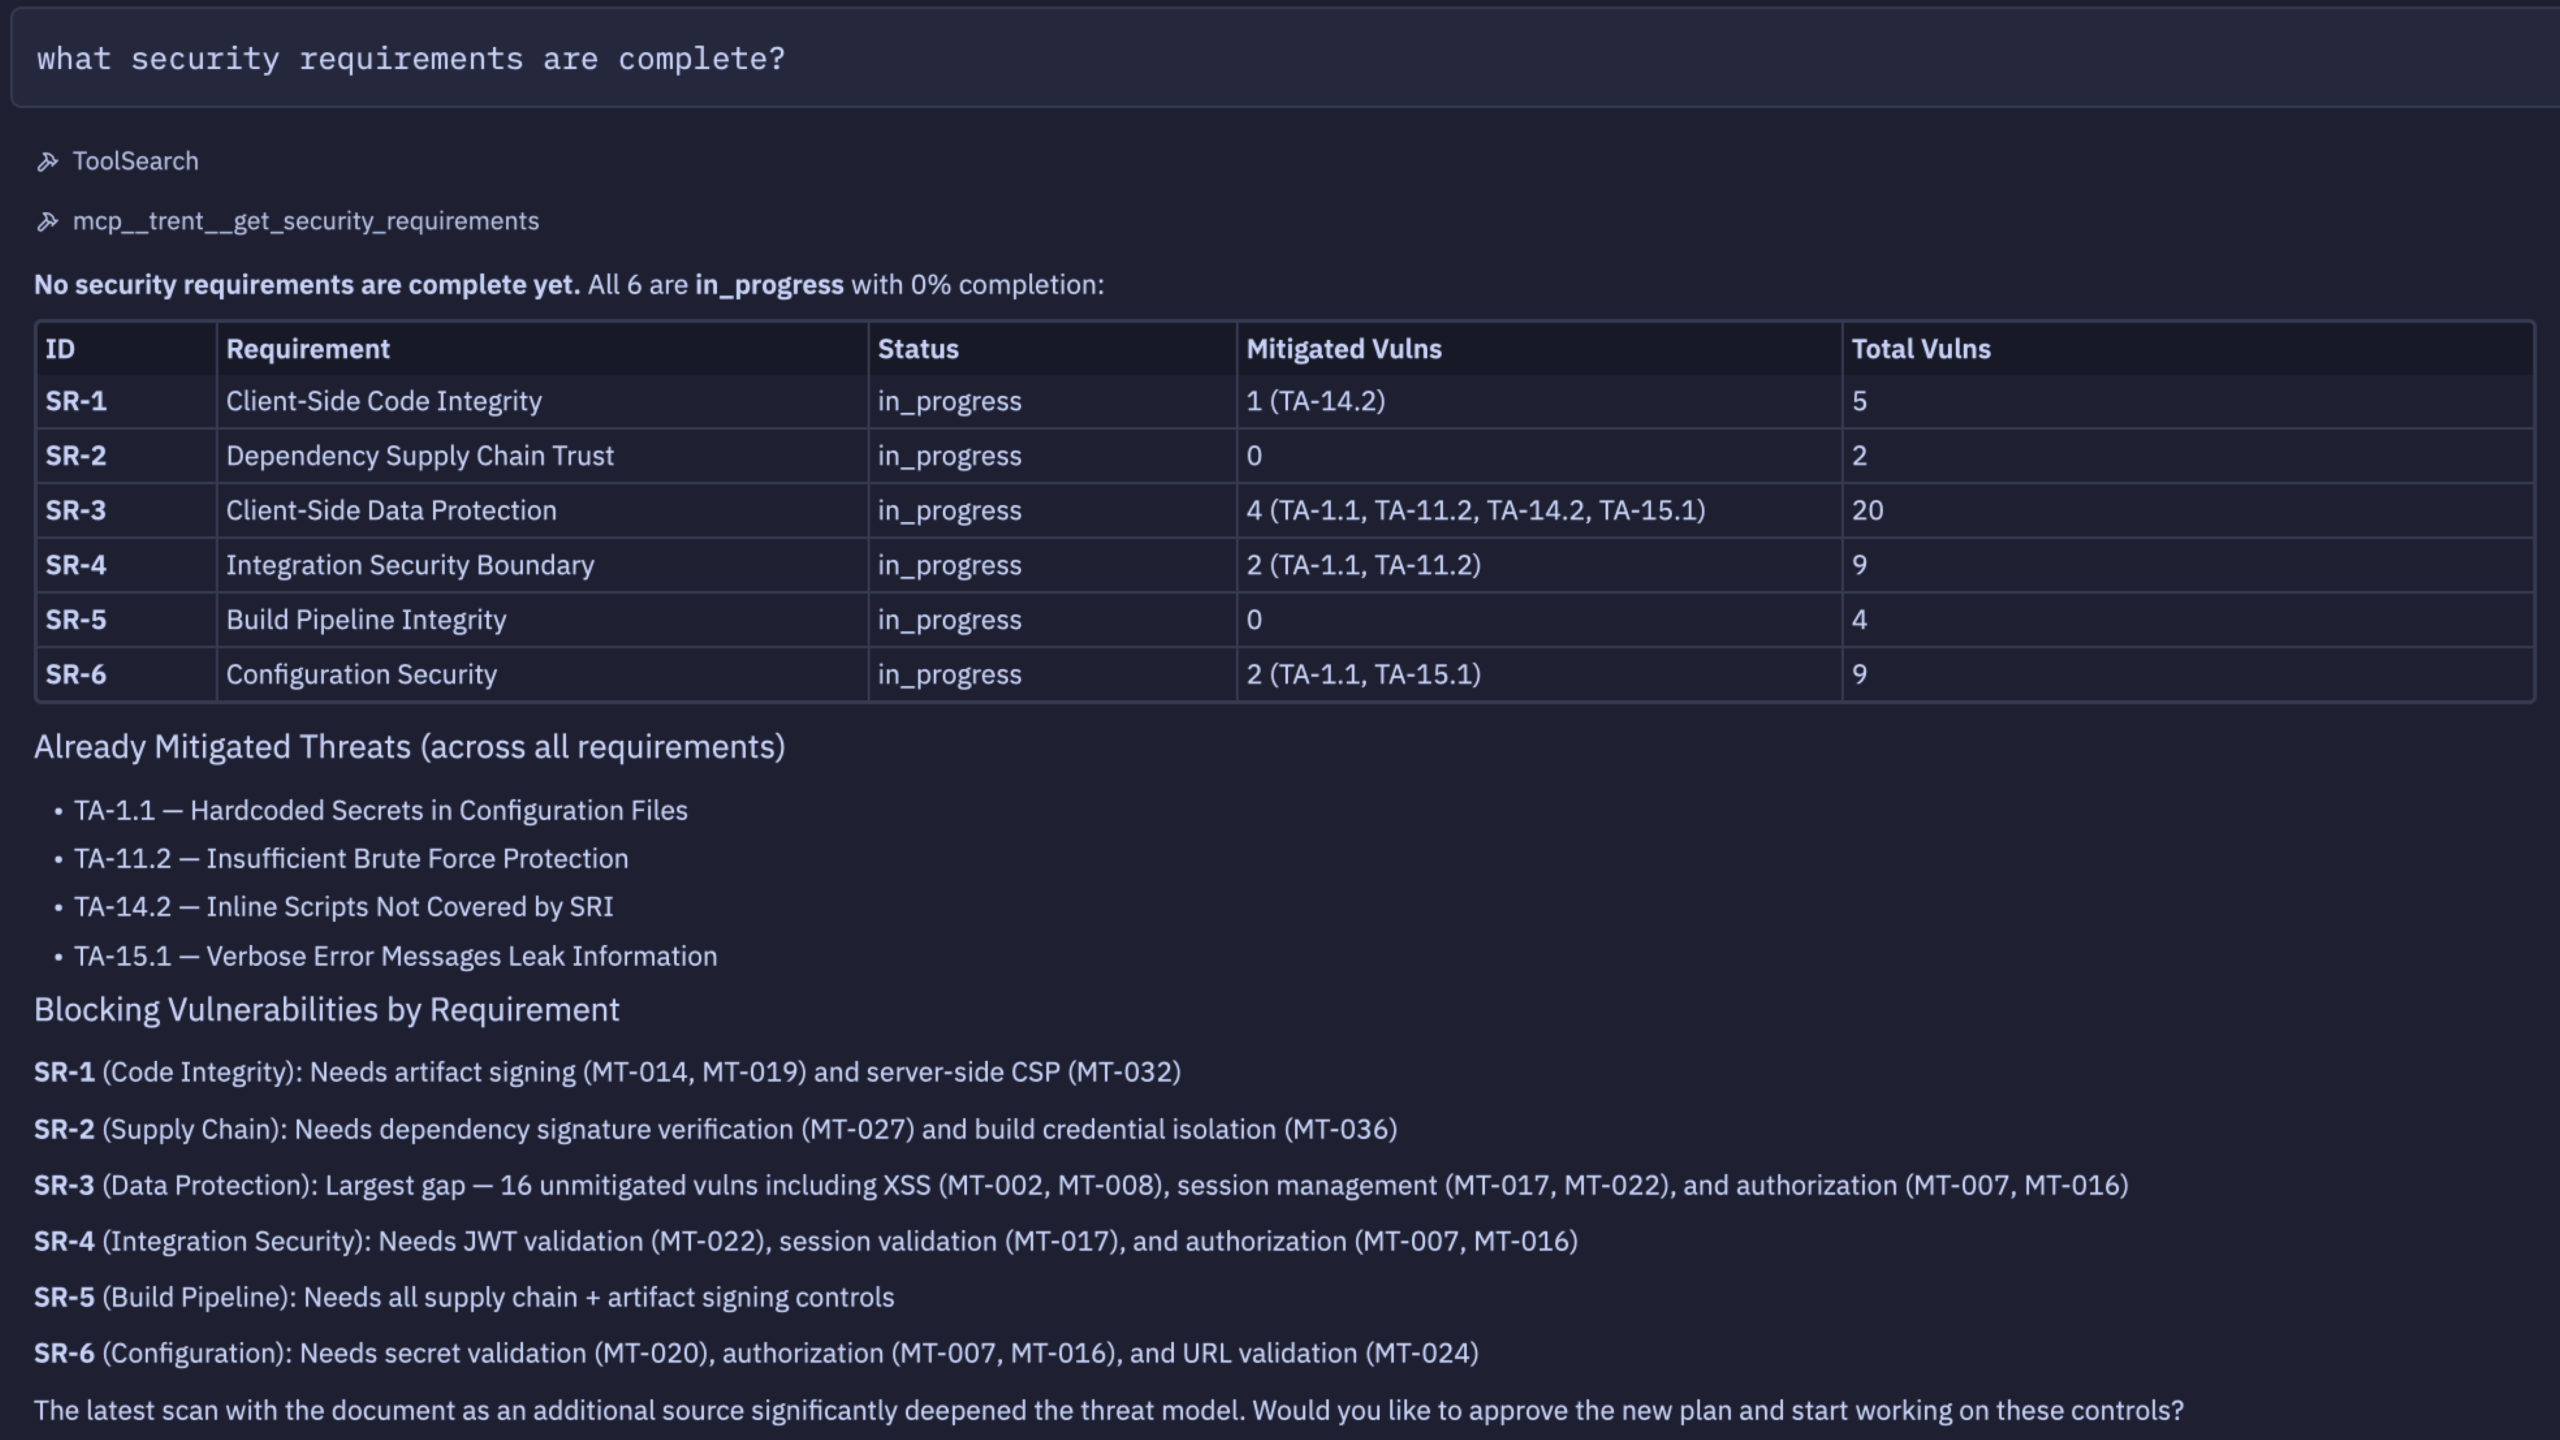Click the SR-4 (Integration Security) blocking line
Image resolution: width=2560 pixels, height=1440 pixels.
[x=806, y=1241]
